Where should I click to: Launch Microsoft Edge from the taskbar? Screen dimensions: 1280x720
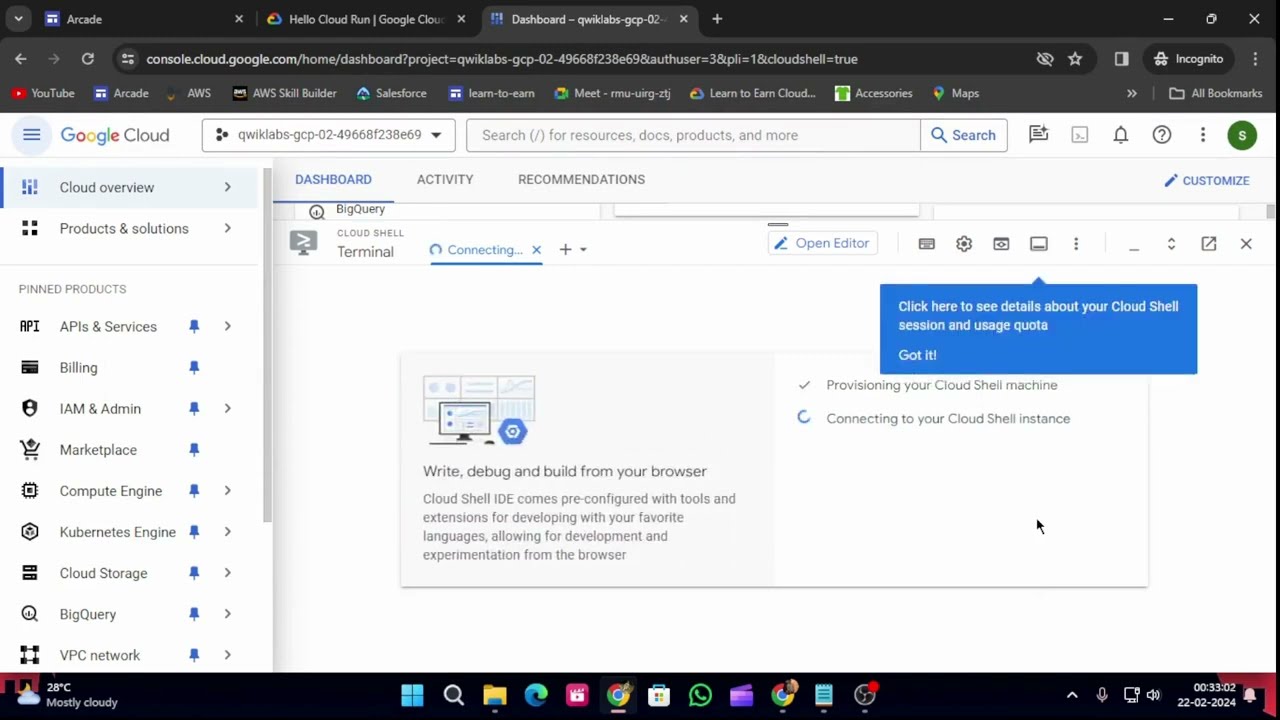(x=536, y=695)
